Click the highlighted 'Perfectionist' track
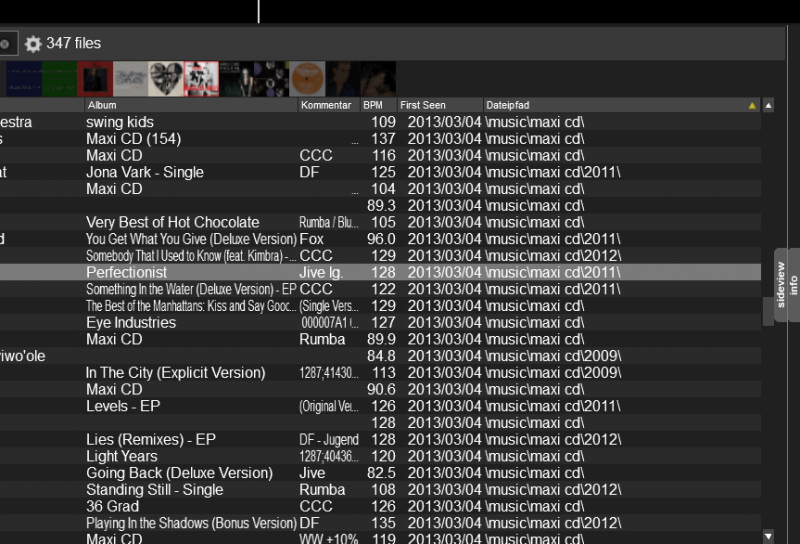The image size is (800, 544). pyautogui.click(x=380, y=273)
